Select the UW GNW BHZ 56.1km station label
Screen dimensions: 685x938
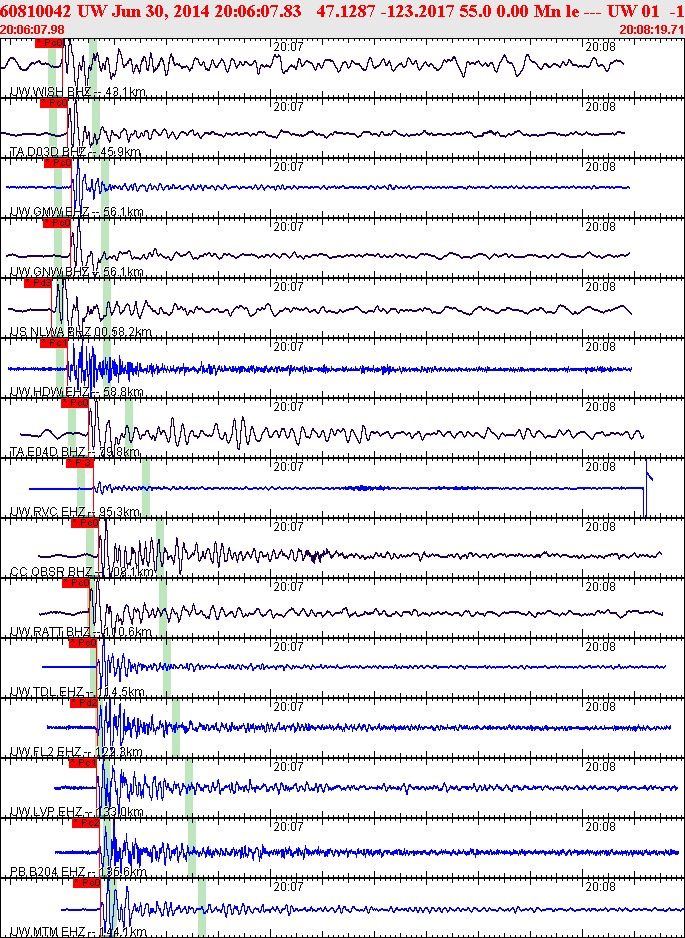77,272
